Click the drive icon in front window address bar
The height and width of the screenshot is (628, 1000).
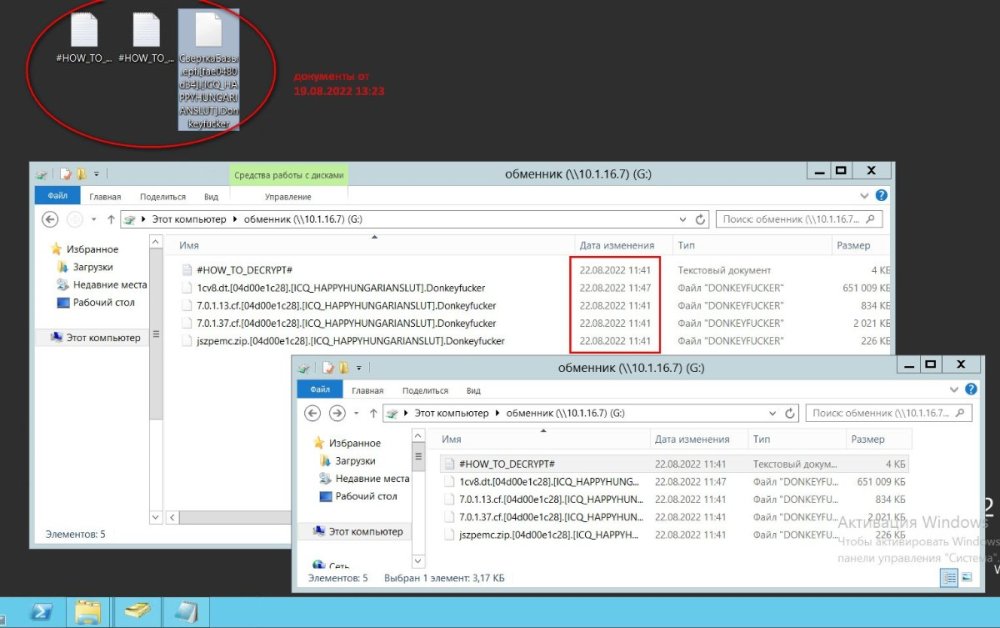click(x=392, y=413)
